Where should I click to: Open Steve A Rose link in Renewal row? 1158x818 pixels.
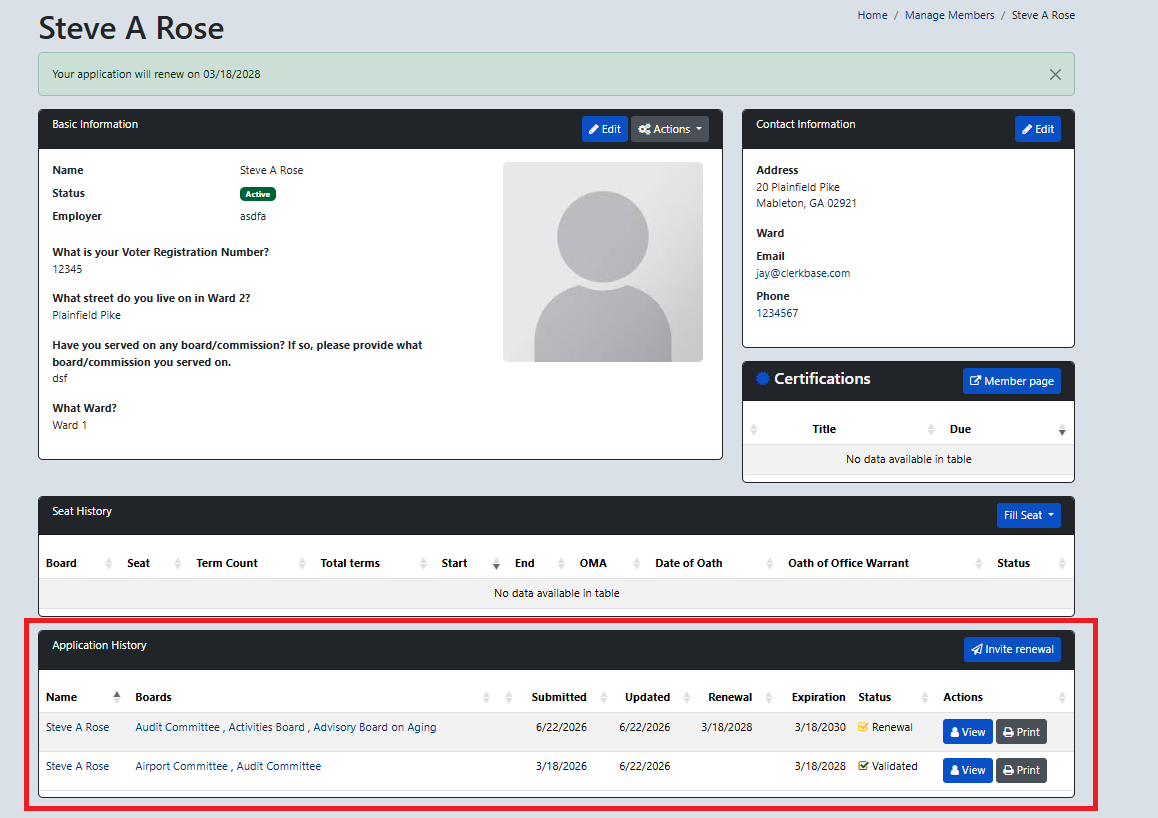(78, 727)
